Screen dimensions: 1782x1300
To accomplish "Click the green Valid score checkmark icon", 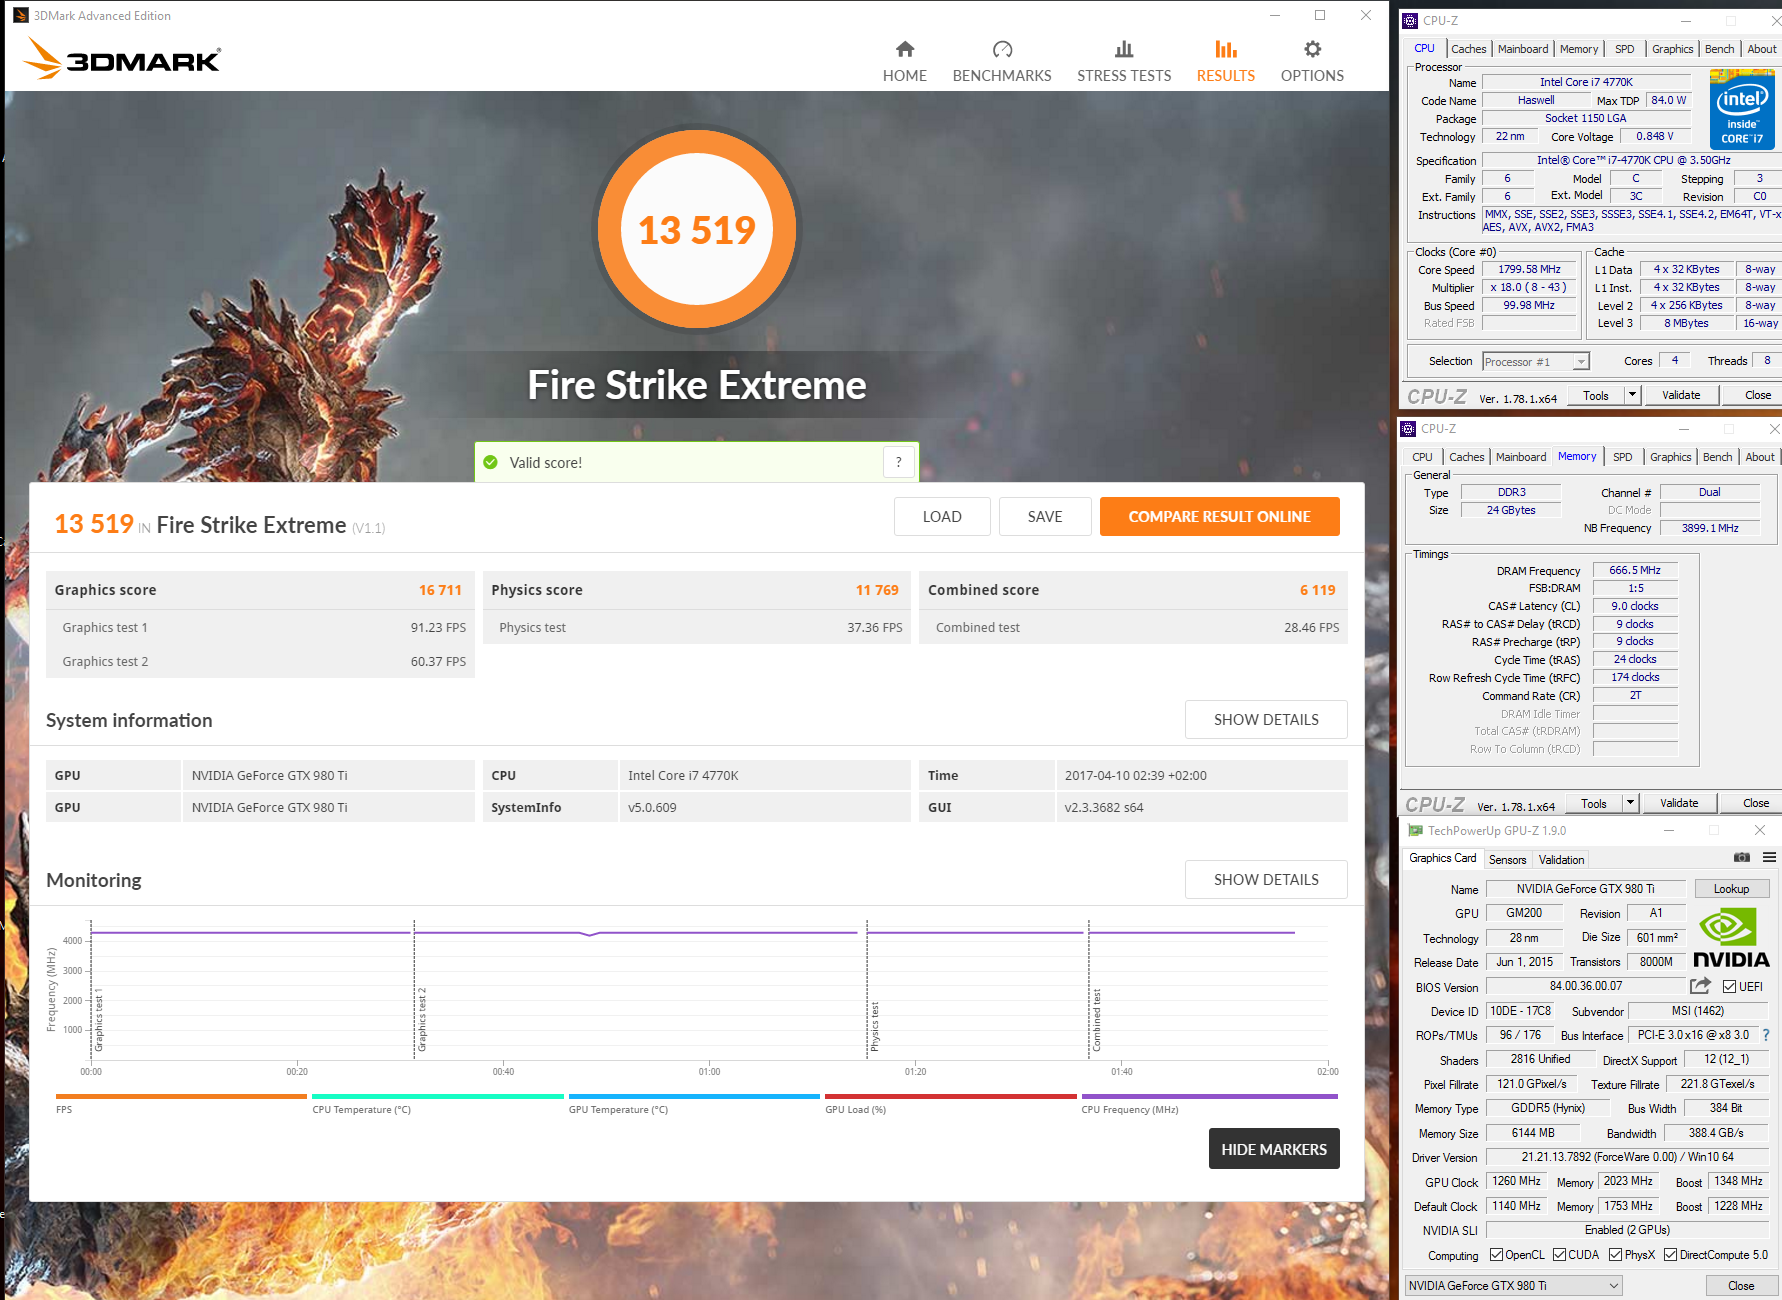I will [490, 462].
